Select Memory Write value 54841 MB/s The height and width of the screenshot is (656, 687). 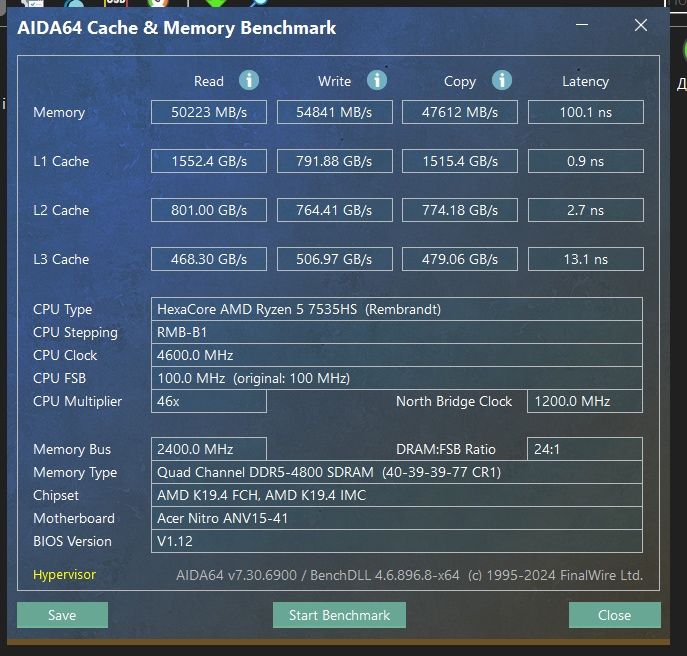coord(335,112)
